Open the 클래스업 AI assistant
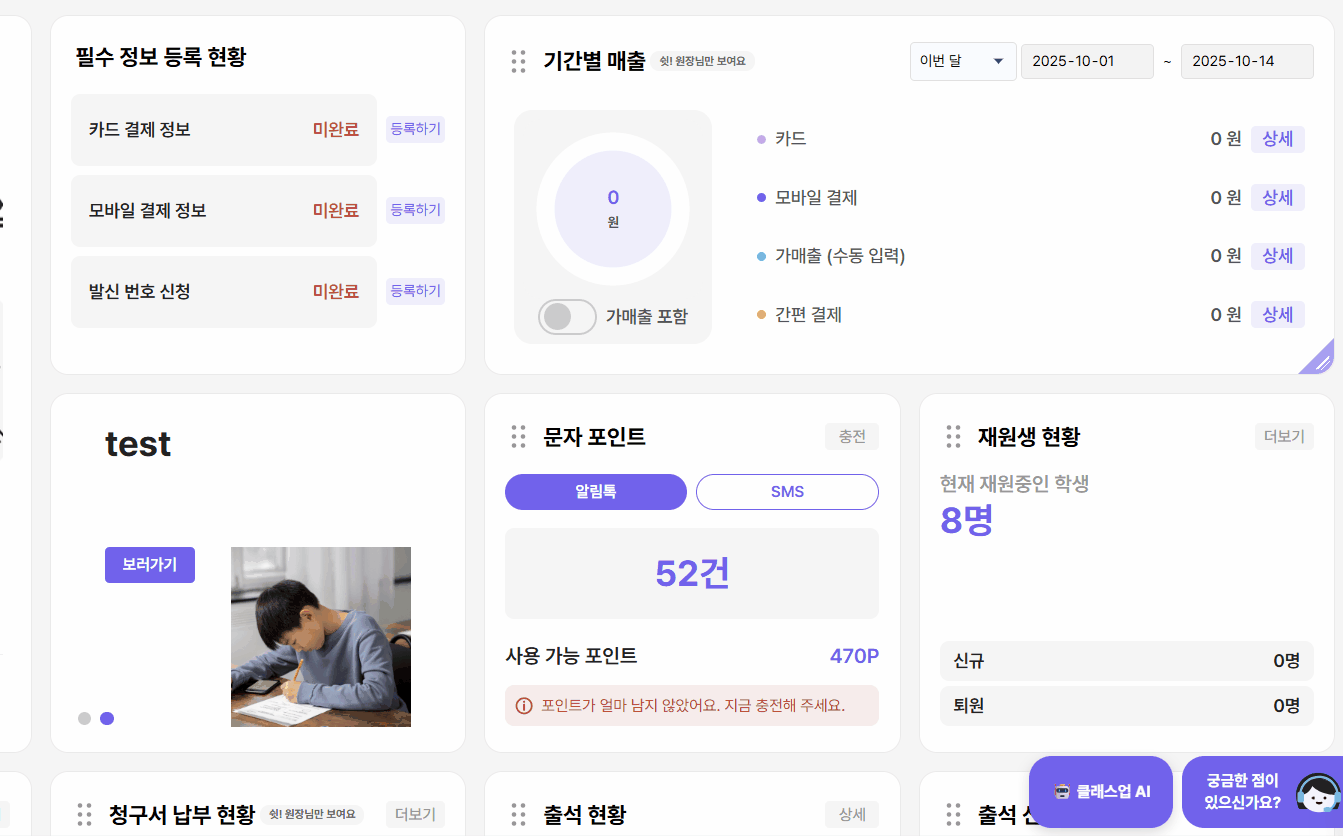Image resolution: width=1343 pixels, height=836 pixels. (1101, 792)
